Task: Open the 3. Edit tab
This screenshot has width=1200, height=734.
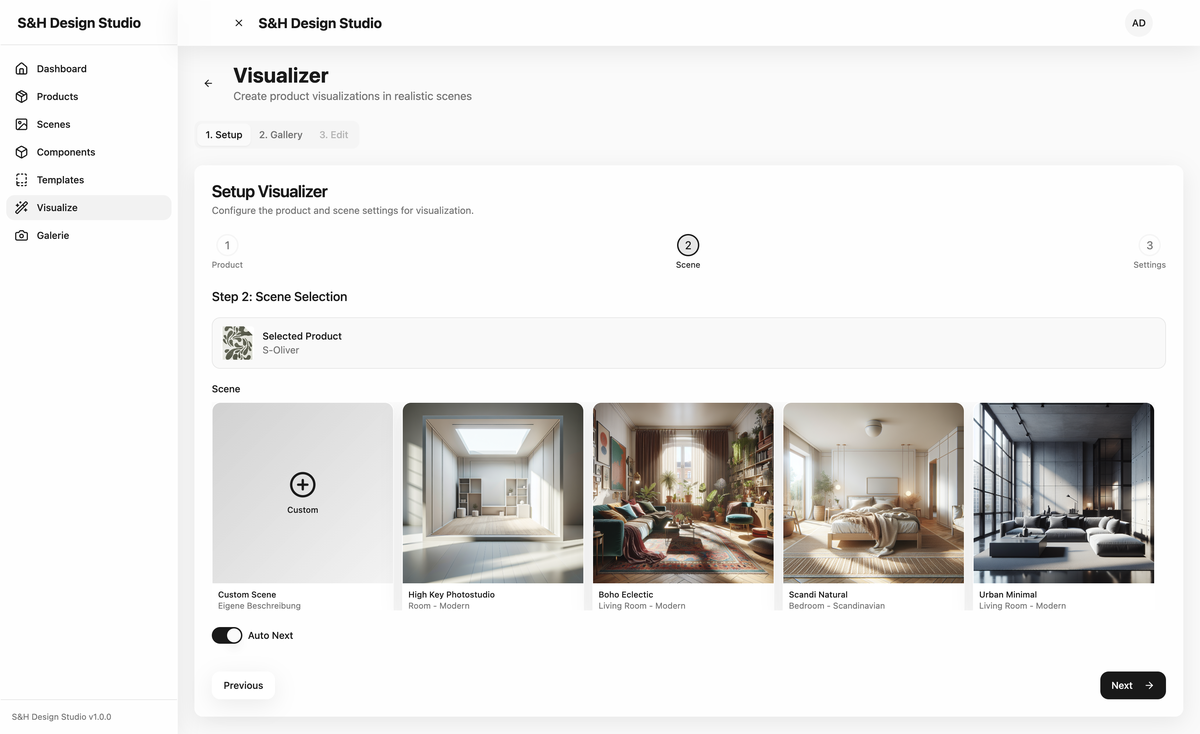Action: [x=333, y=134]
